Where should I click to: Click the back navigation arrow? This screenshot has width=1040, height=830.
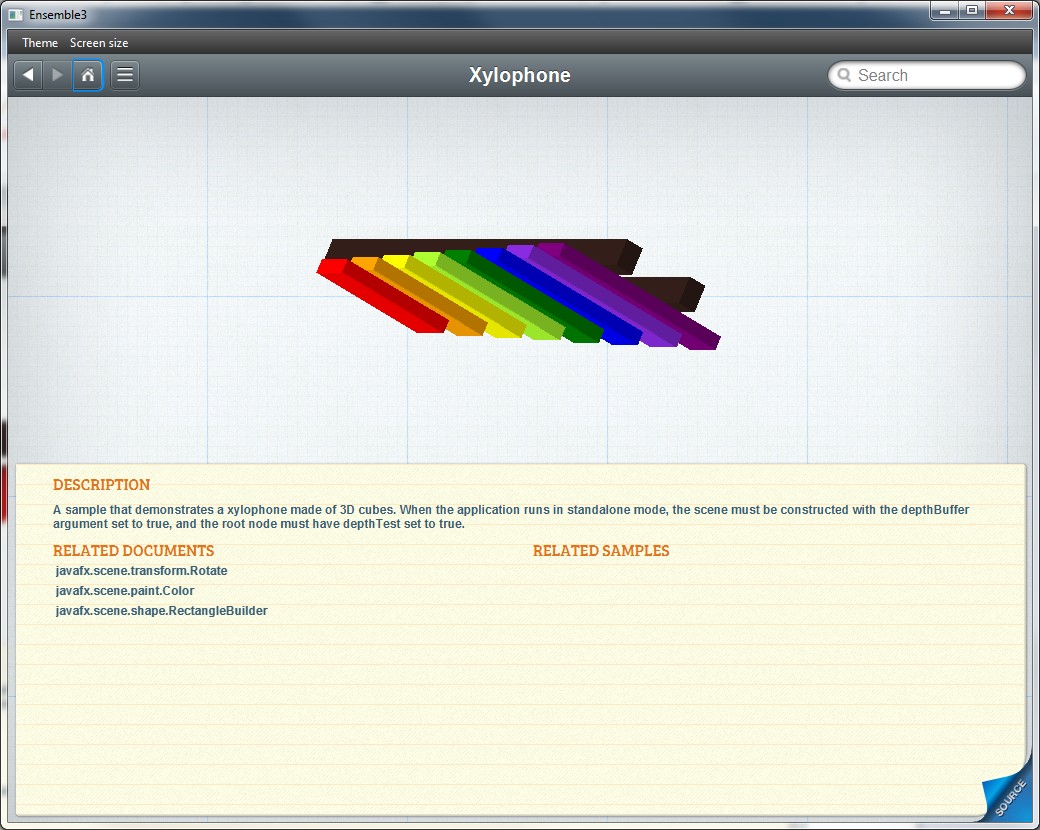coord(28,75)
